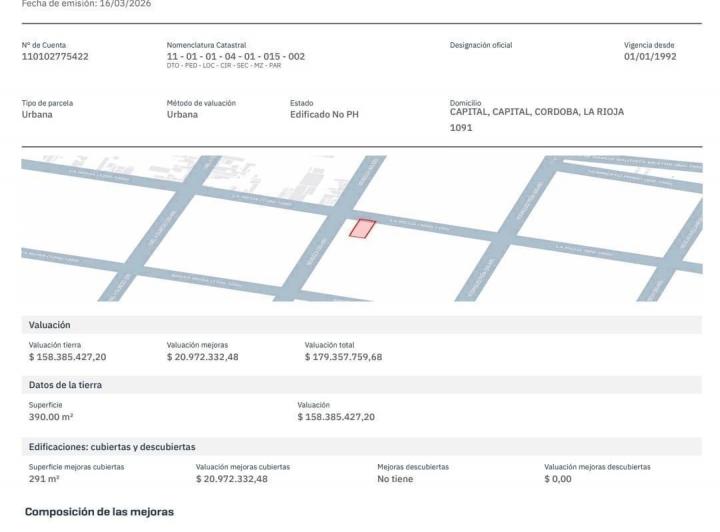This screenshot has height=532, width=720.
Task: Select the Valuación amount in Datos de la tierra
Action: [336, 417]
